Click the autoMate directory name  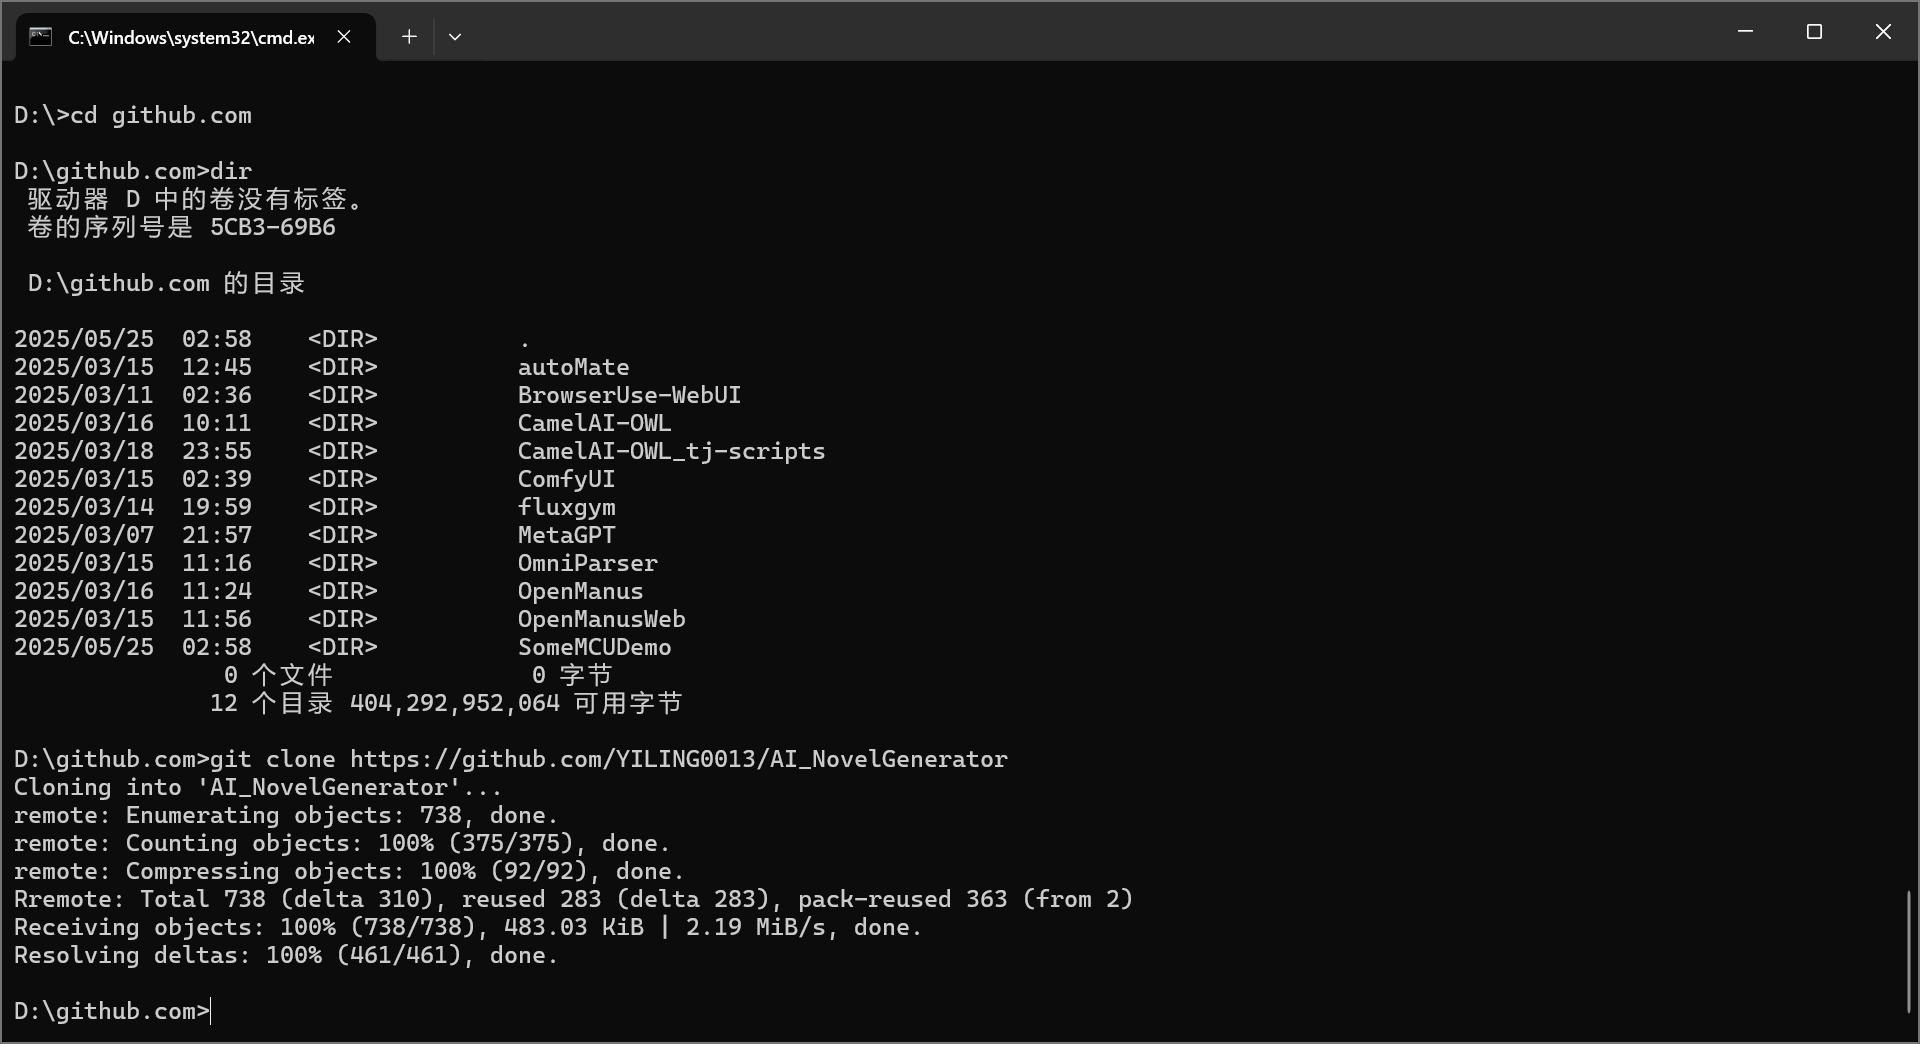pyautogui.click(x=574, y=367)
